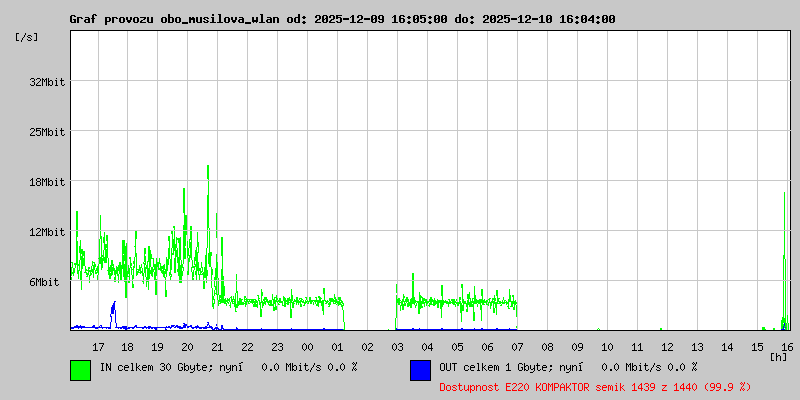This screenshot has height=400, width=800.
Task: Click hour label '01' on x-axis
Action: pos(337,347)
